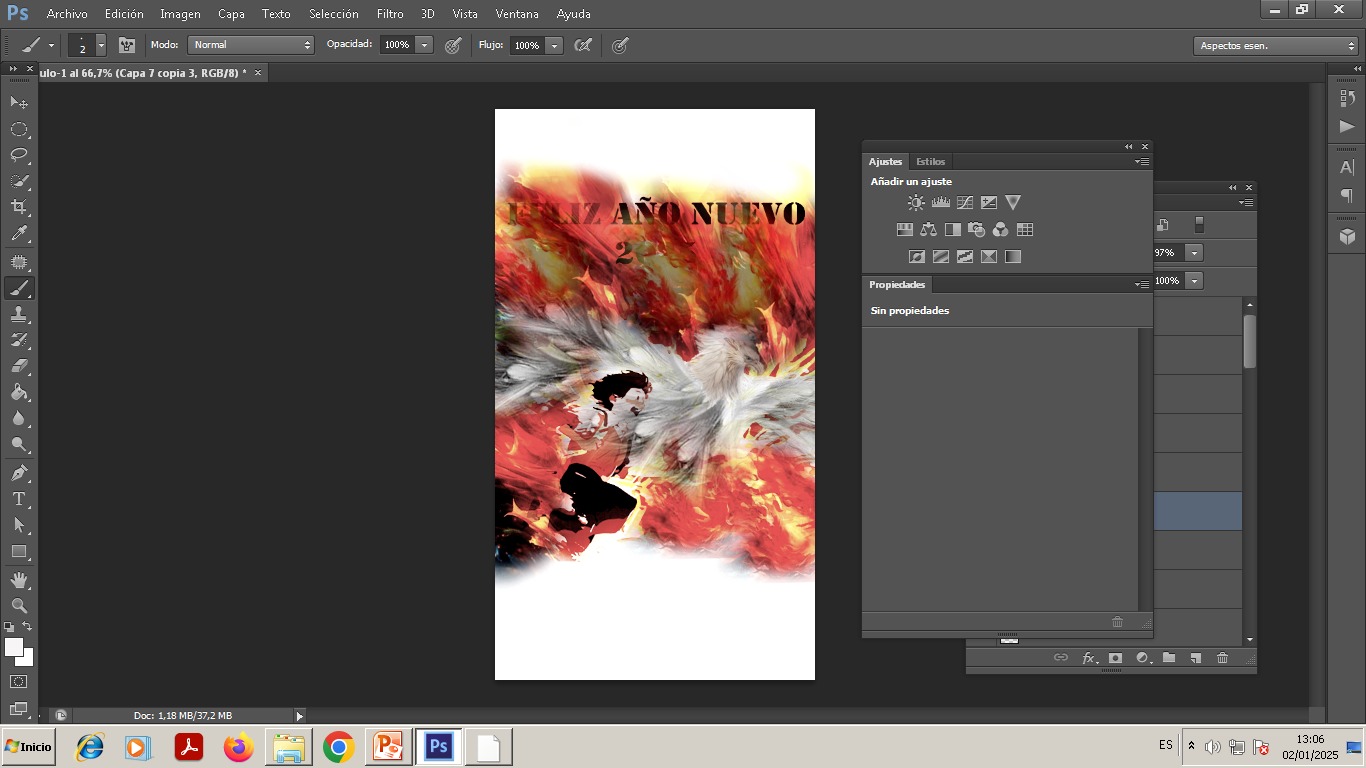The width and height of the screenshot is (1366, 768).
Task: Add a Threshold adjustment
Action: coord(965,256)
